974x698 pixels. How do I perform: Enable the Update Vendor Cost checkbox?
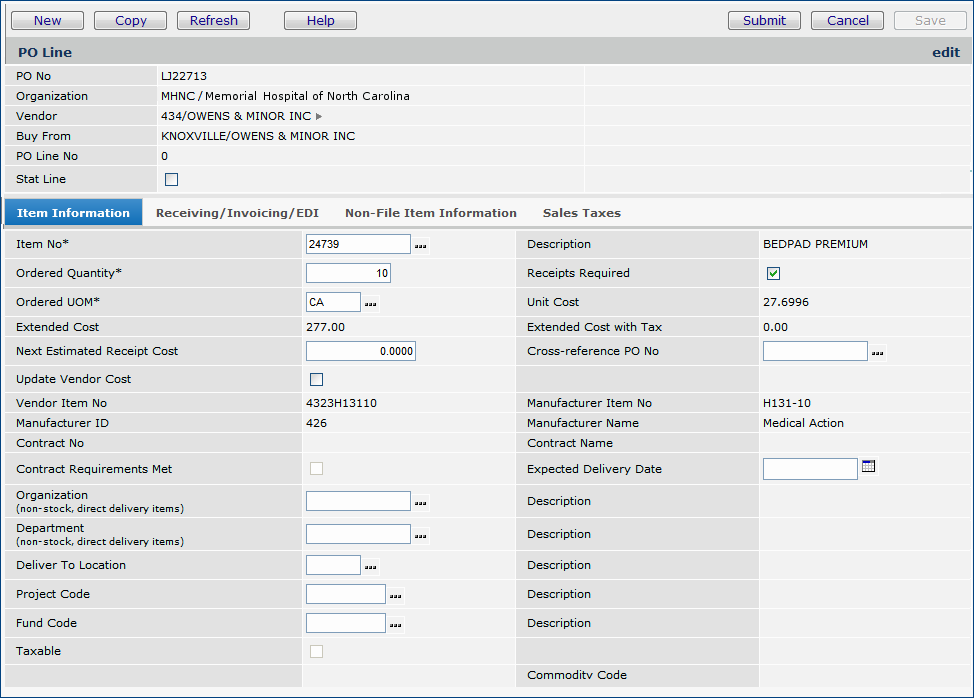(317, 379)
